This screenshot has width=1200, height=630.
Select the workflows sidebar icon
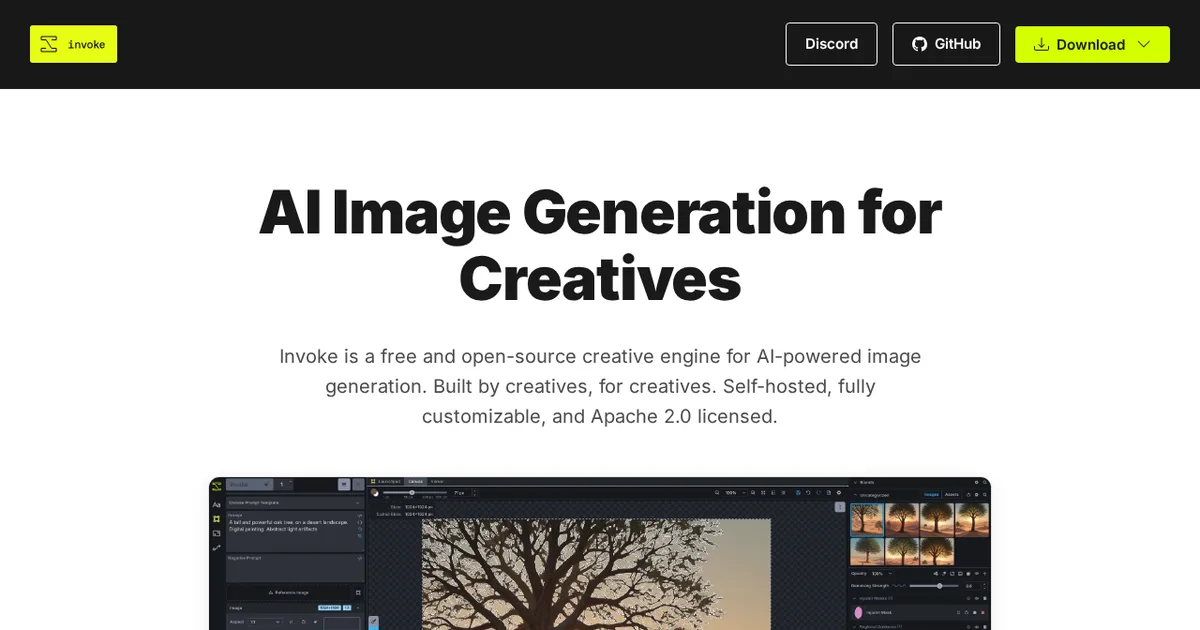coord(217,548)
